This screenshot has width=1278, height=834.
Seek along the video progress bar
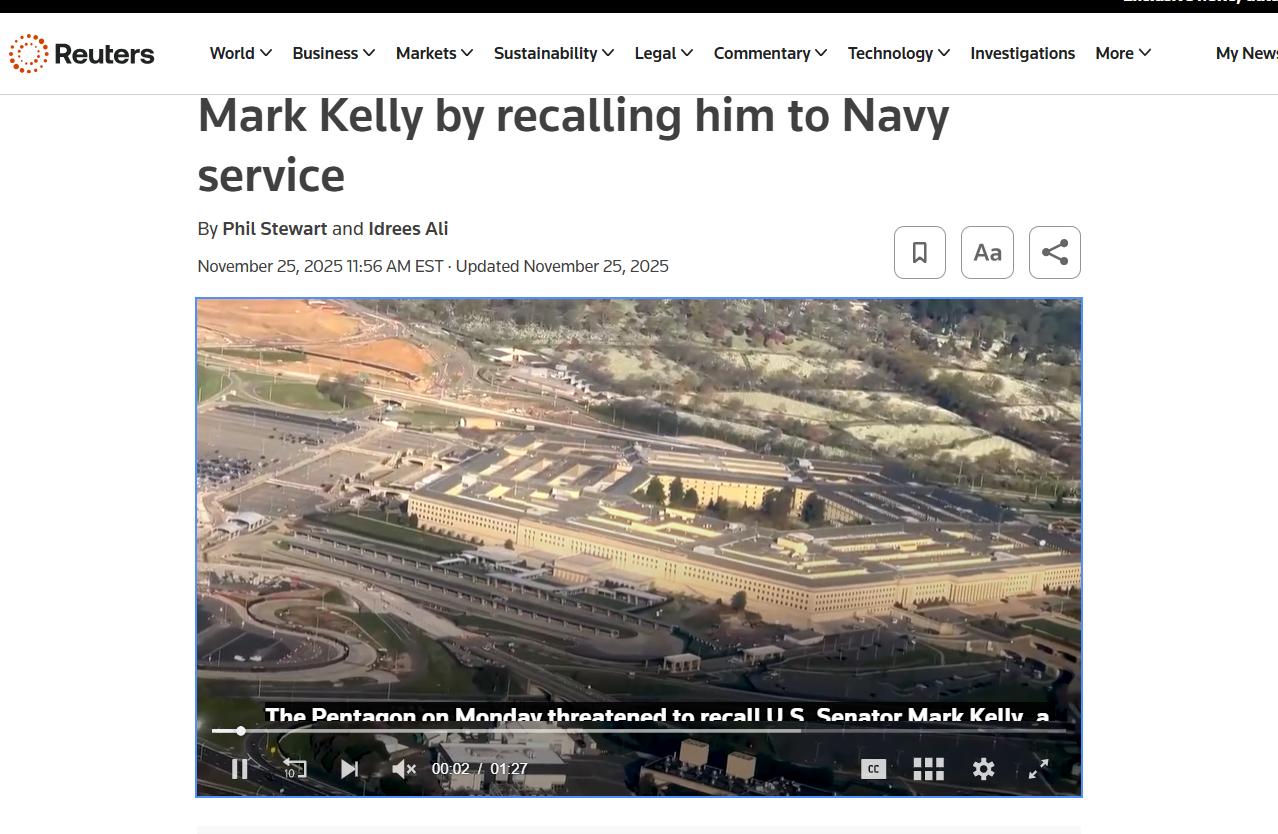(639, 731)
